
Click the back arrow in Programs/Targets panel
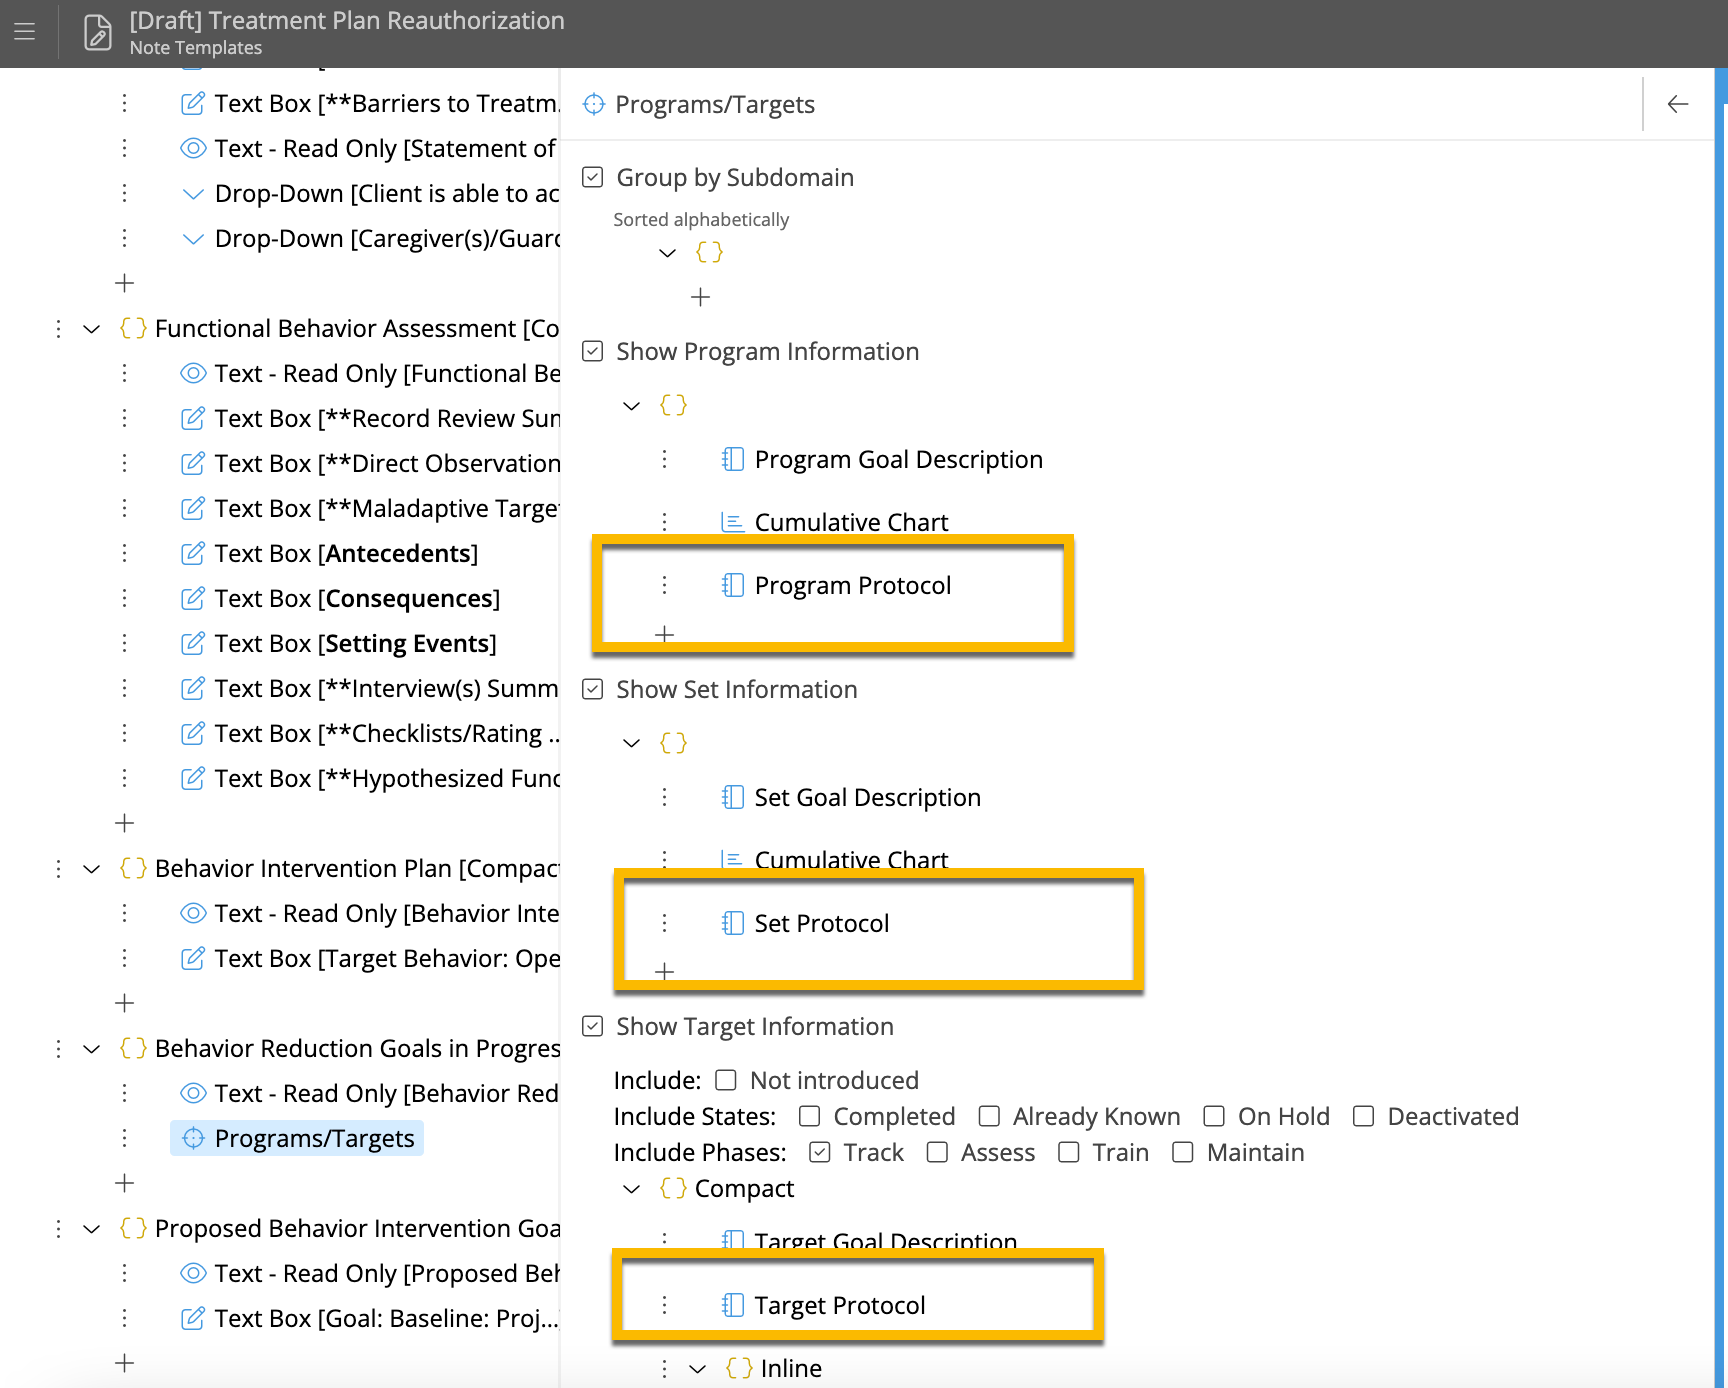[x=1677, y=104]
